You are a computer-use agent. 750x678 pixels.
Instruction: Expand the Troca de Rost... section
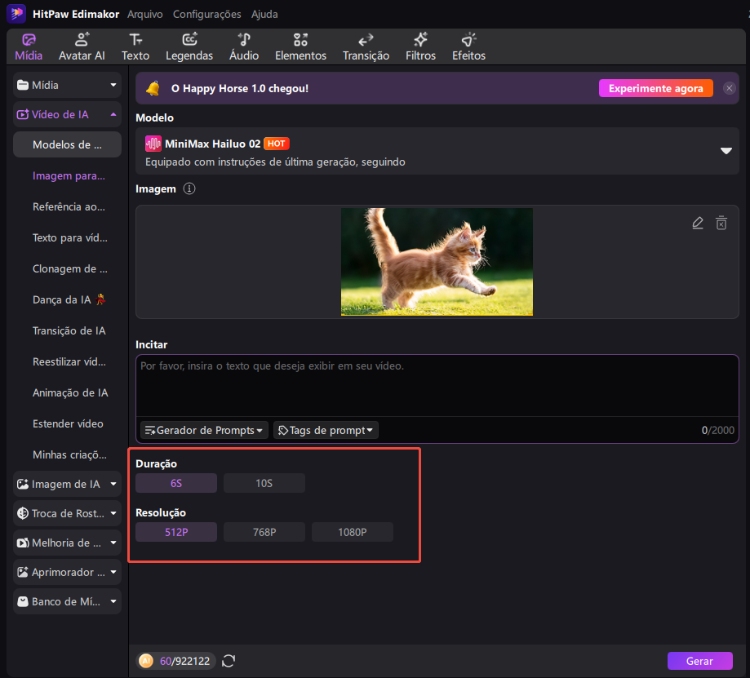[67, 513]
